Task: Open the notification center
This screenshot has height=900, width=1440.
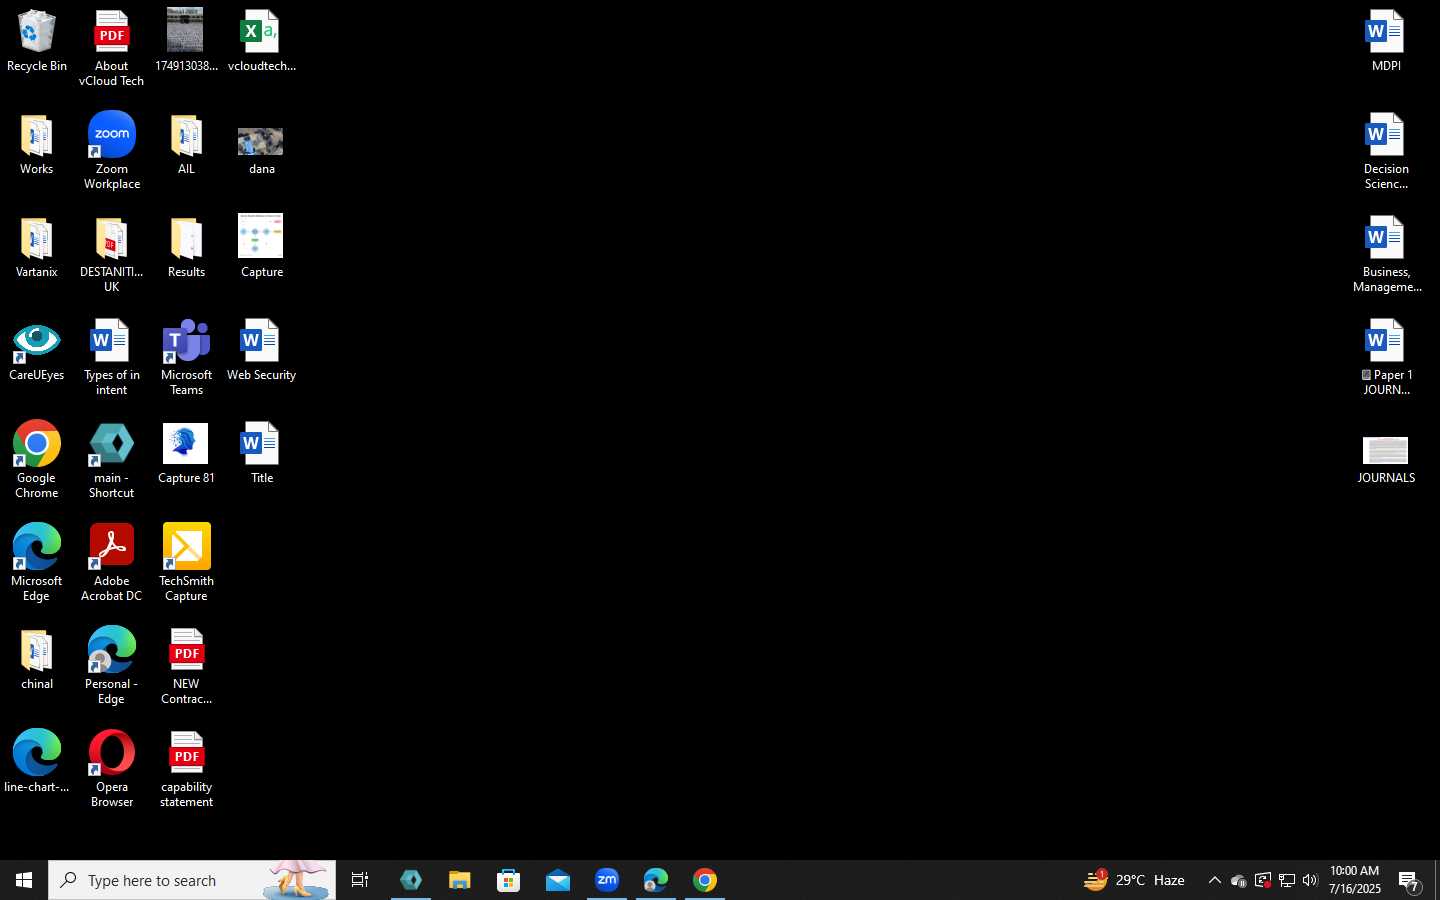Action: pos(1410,881)
